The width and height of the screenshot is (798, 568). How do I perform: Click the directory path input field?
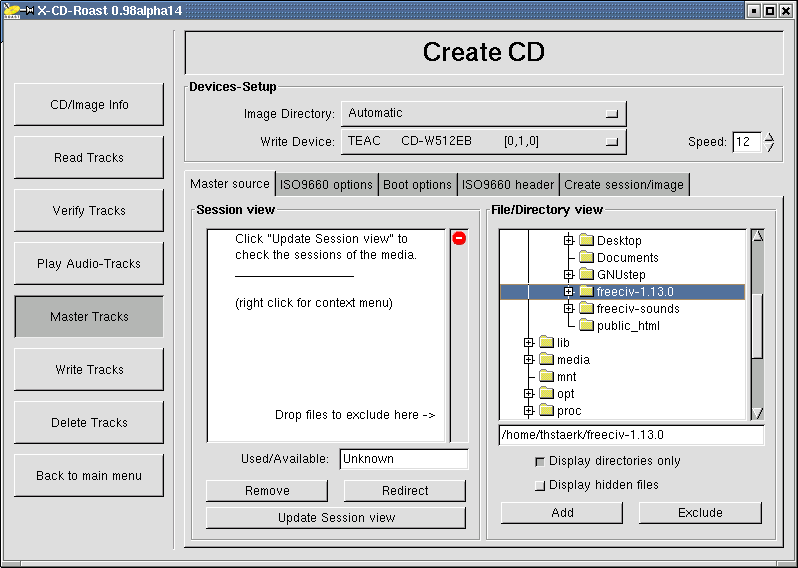click(x=632, y=435)
